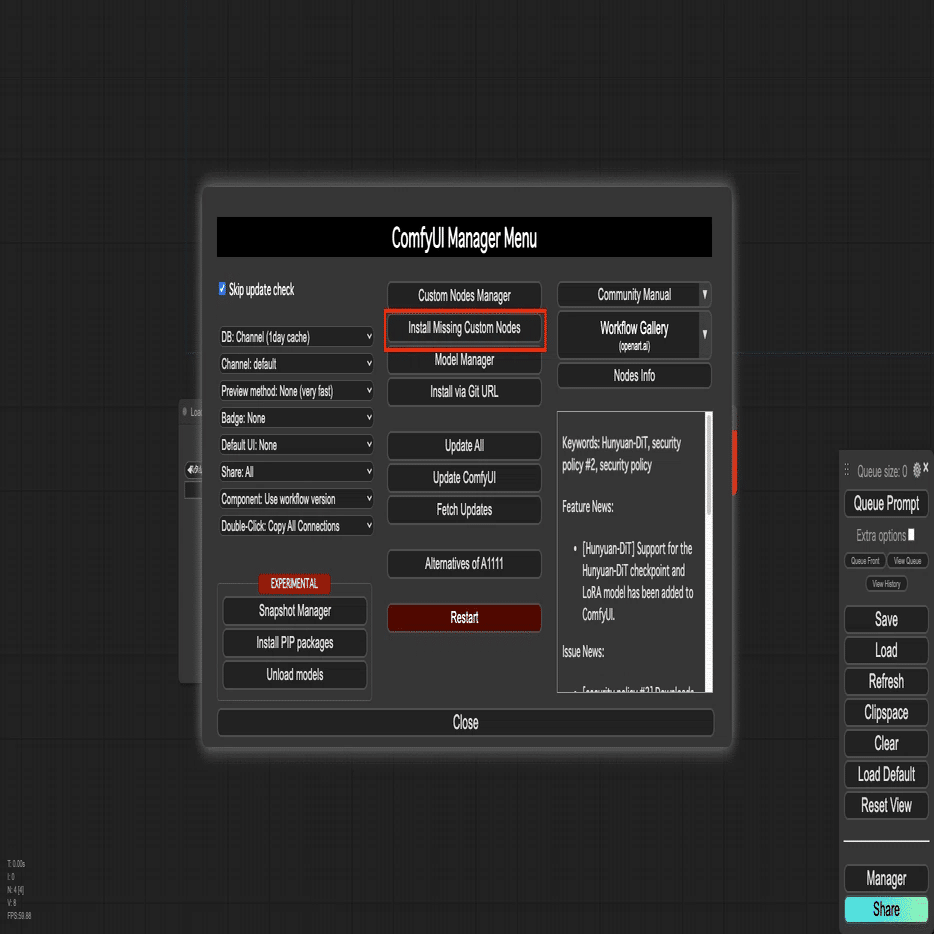Click the news panel scrollbar

708,465
